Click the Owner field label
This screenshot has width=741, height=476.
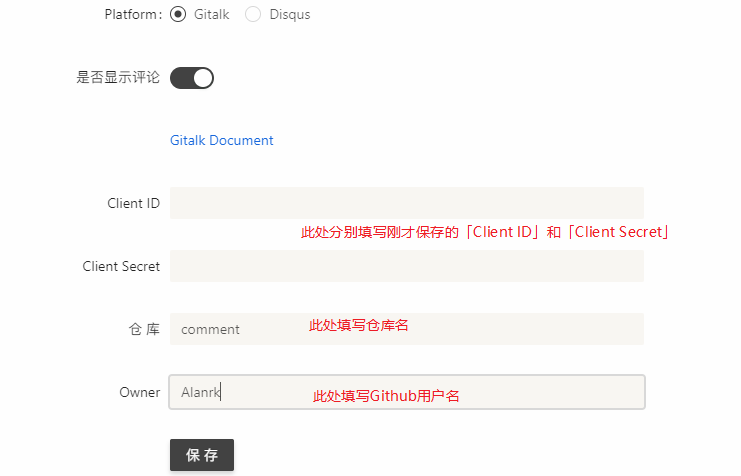click(x=140, y=392)
